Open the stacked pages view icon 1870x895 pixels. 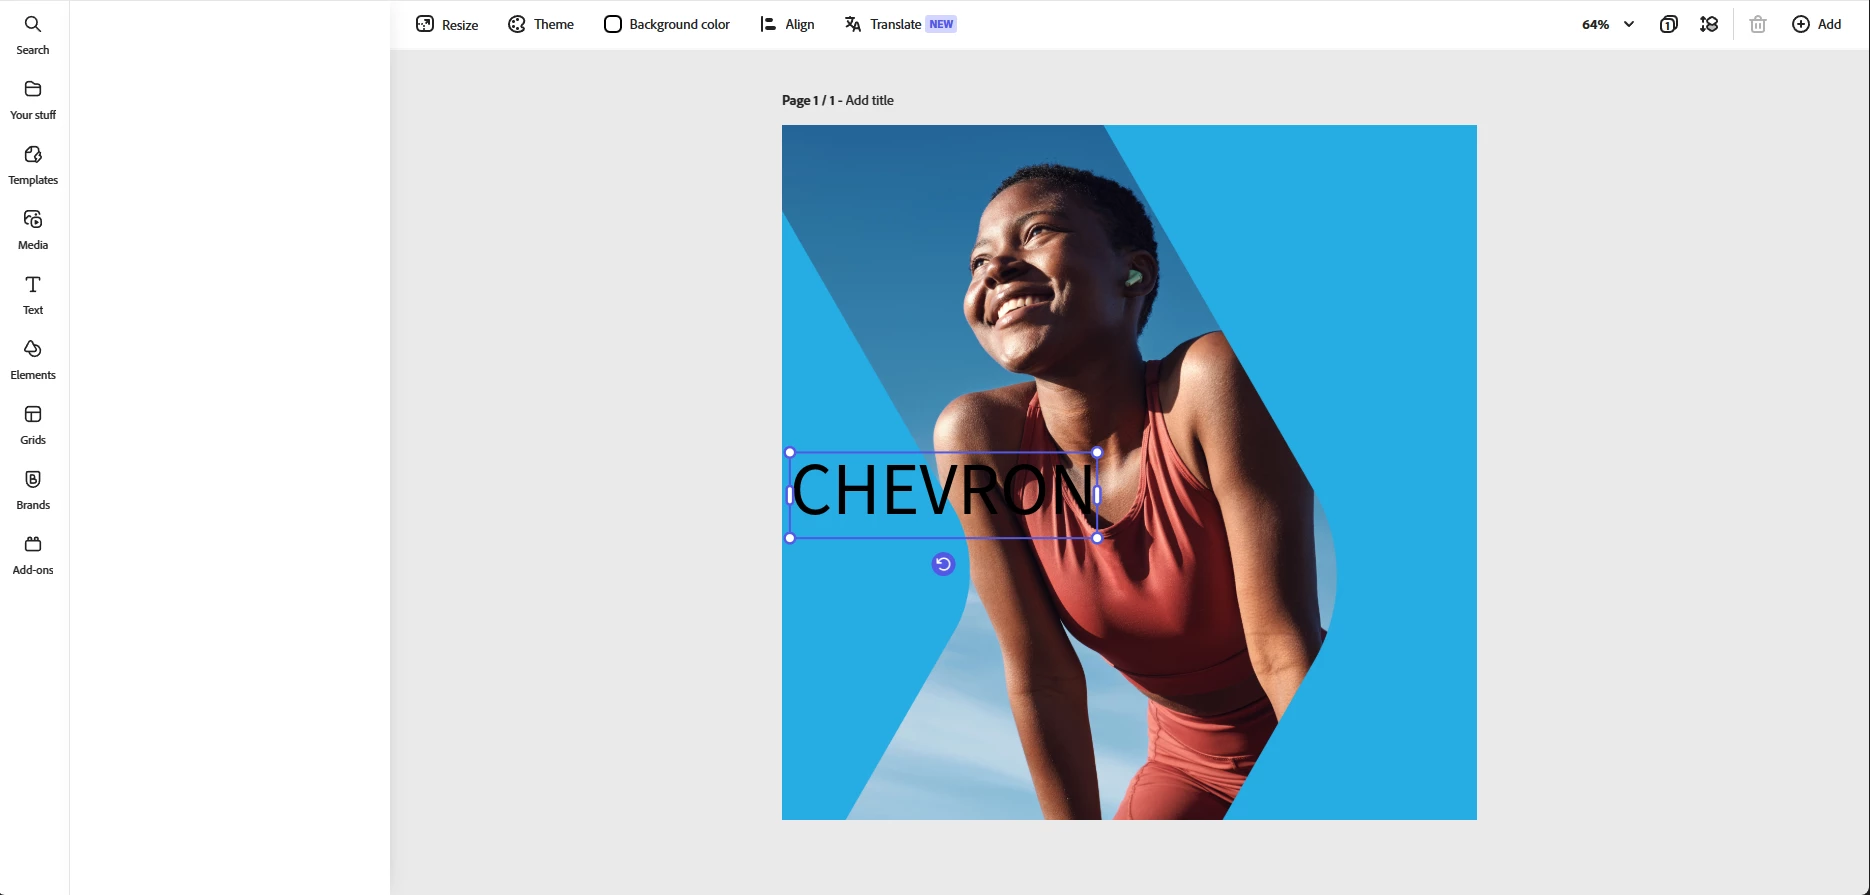pyautogui.click(x=1669, y=24)
